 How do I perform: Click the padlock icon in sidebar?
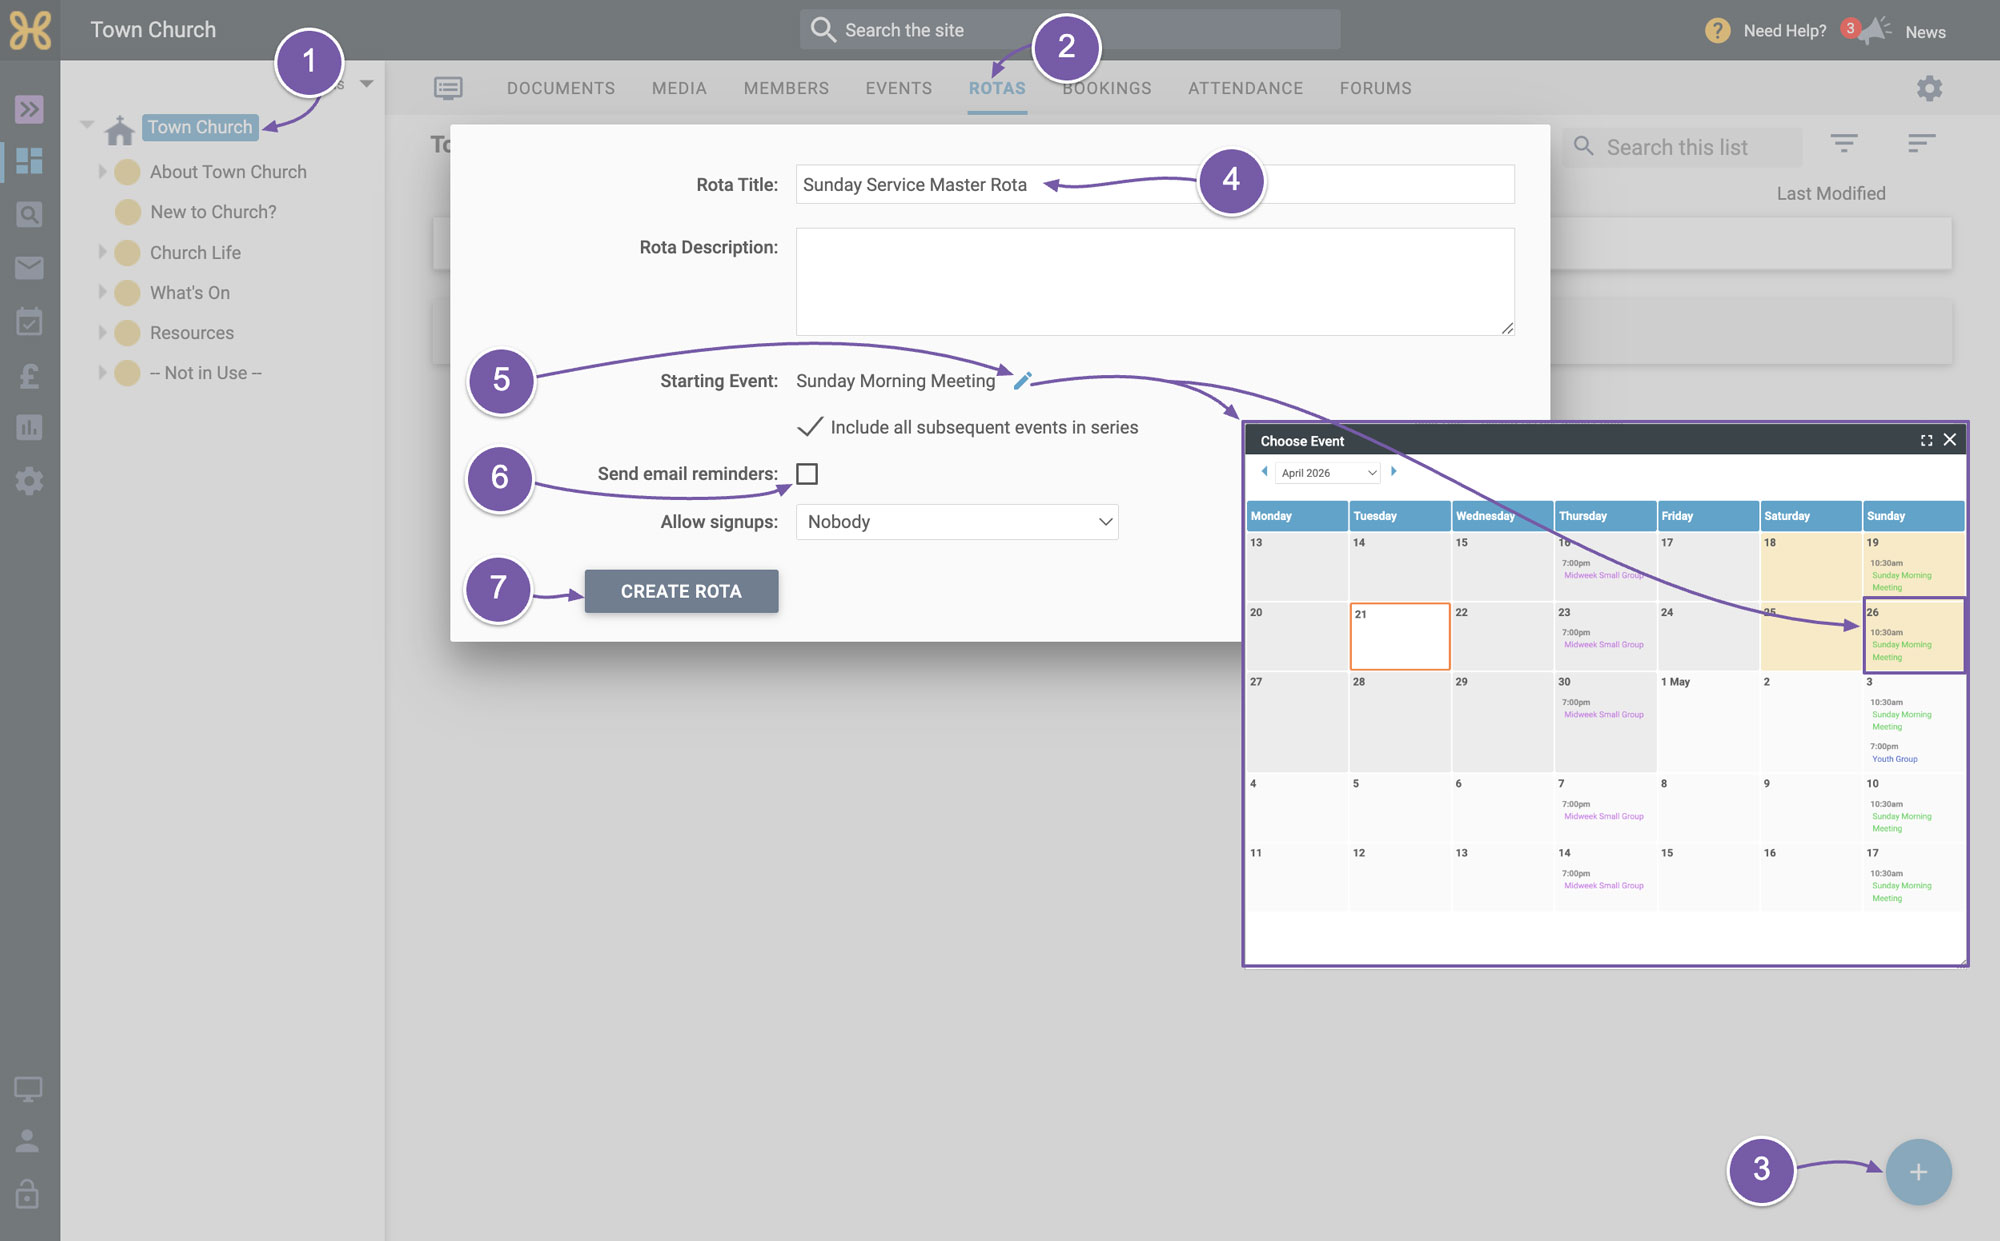(x=28, y=1194)
